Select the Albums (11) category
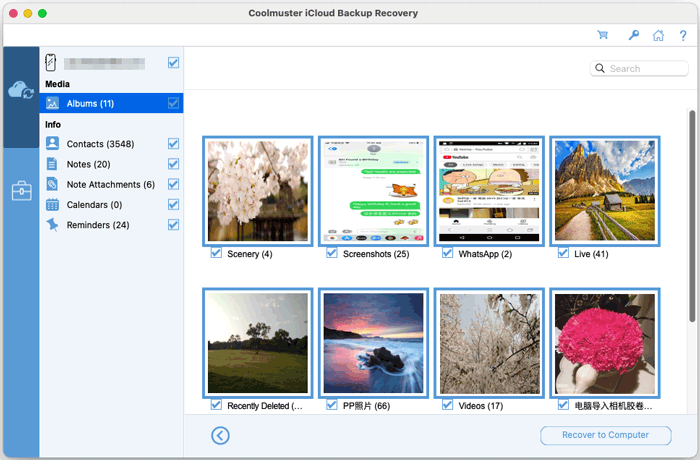The image size is (700, 460). point(111,103)
